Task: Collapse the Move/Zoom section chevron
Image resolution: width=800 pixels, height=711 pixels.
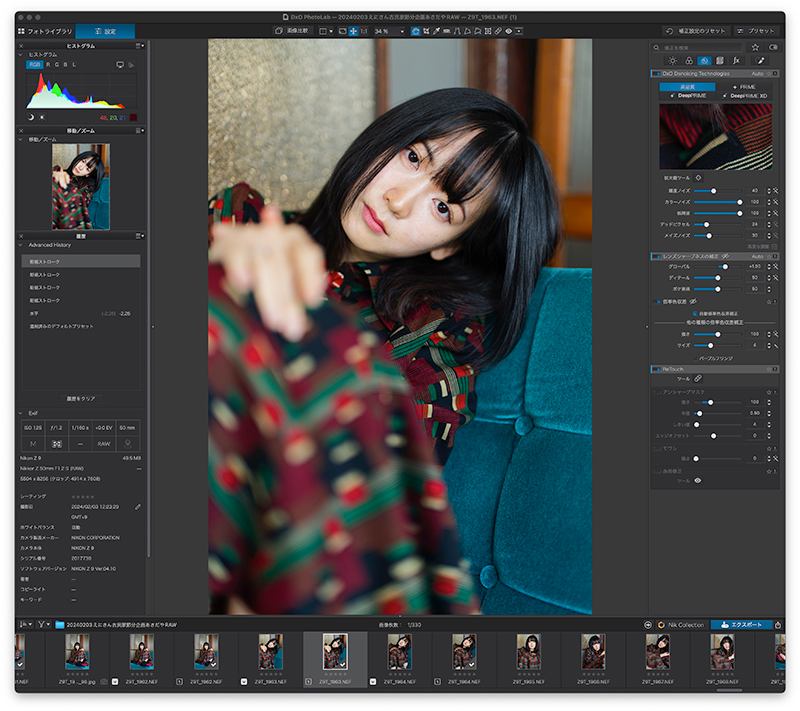Action: pos(21,139)
